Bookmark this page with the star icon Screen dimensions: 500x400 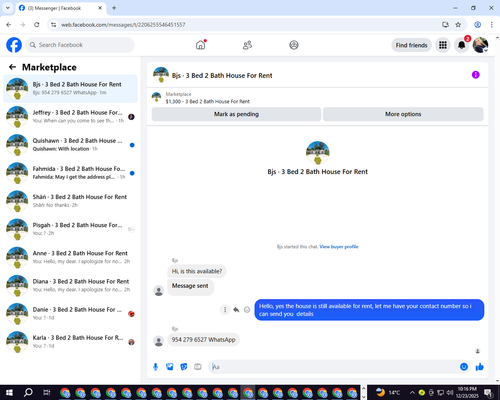(x=458, y=25)
